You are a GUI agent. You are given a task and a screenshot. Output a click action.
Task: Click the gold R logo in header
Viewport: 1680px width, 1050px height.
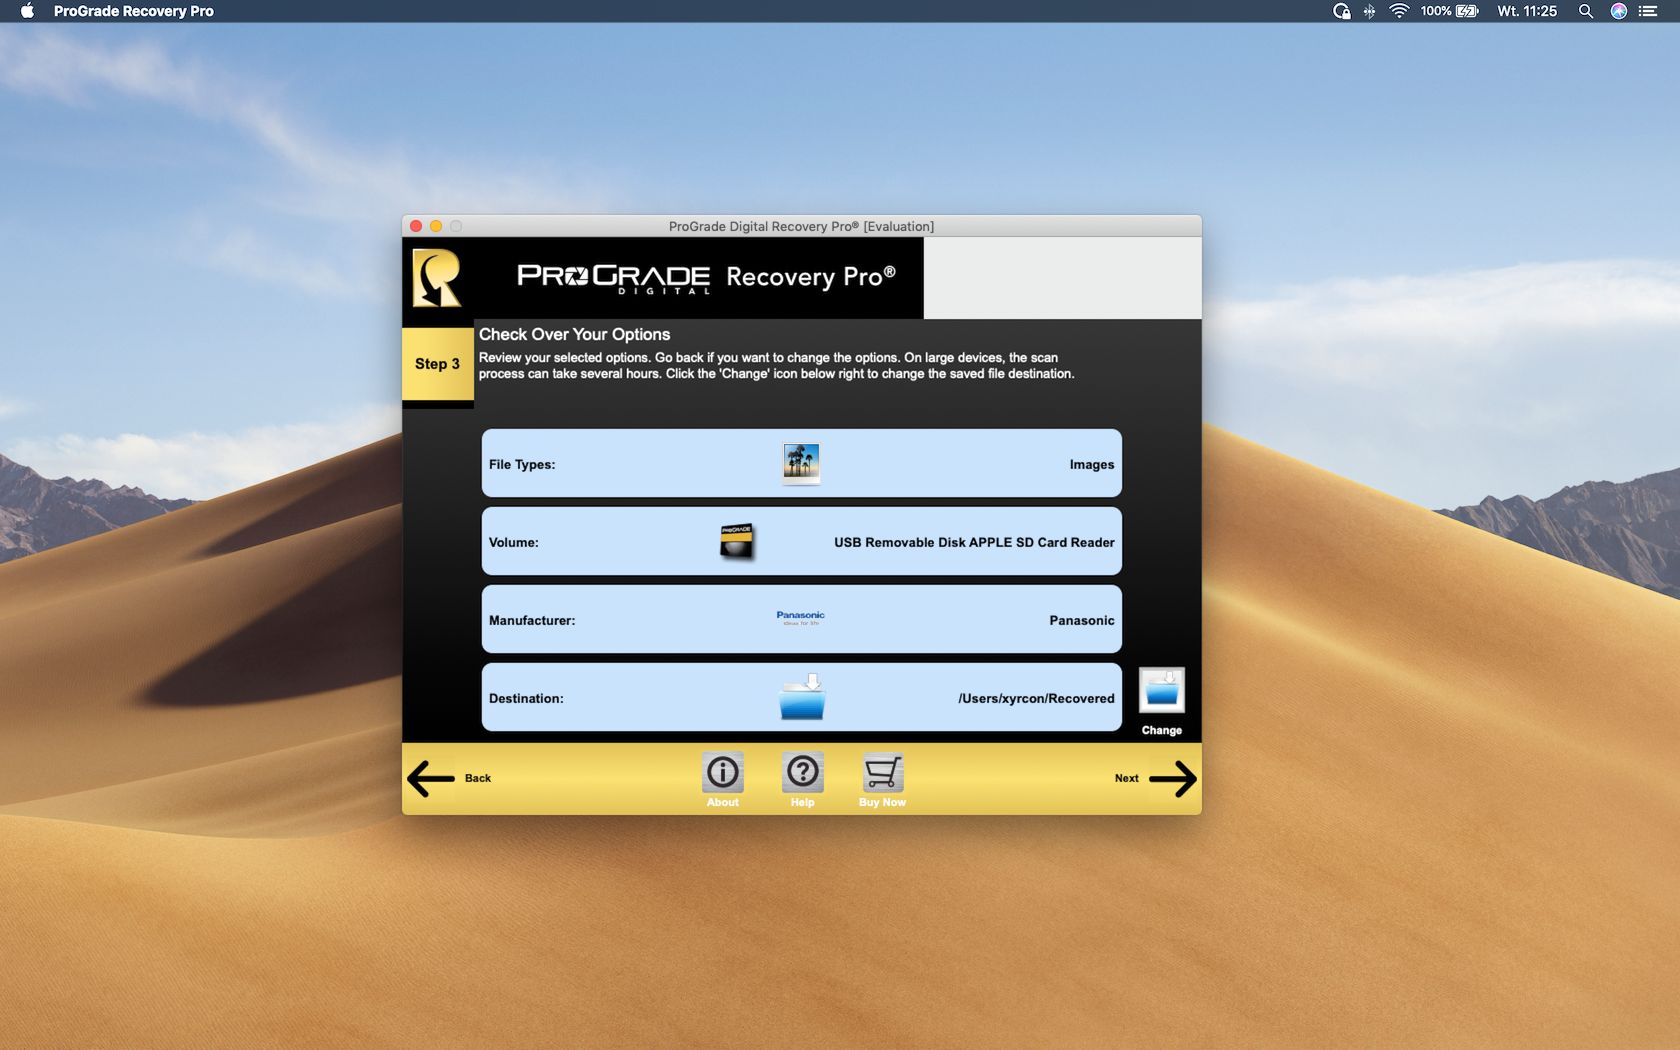438,278
